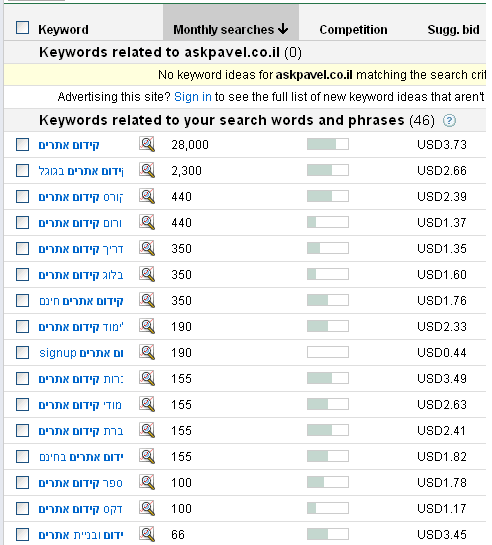Click magnifier icon in signup keyword row
492x545 pixels.
tap(147, 352)
